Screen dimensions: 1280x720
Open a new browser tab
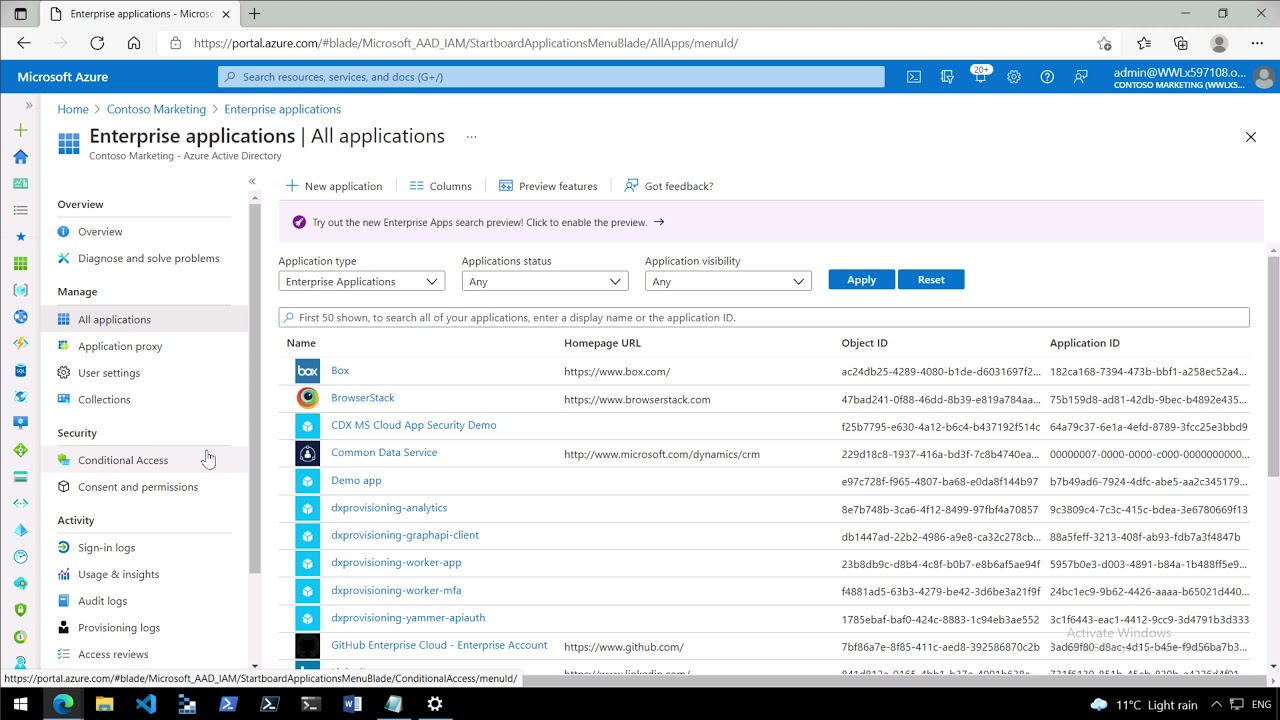coord(254,14)
